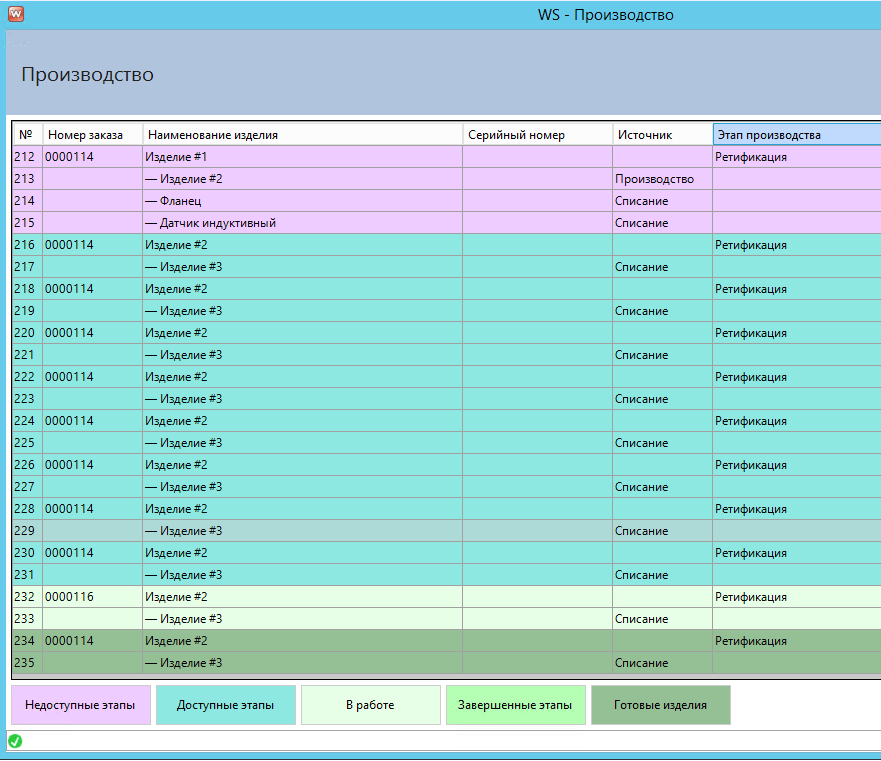The image size is (881, 761).
Task: Click the Списание cell in row 215
Action: click(663, 223)
